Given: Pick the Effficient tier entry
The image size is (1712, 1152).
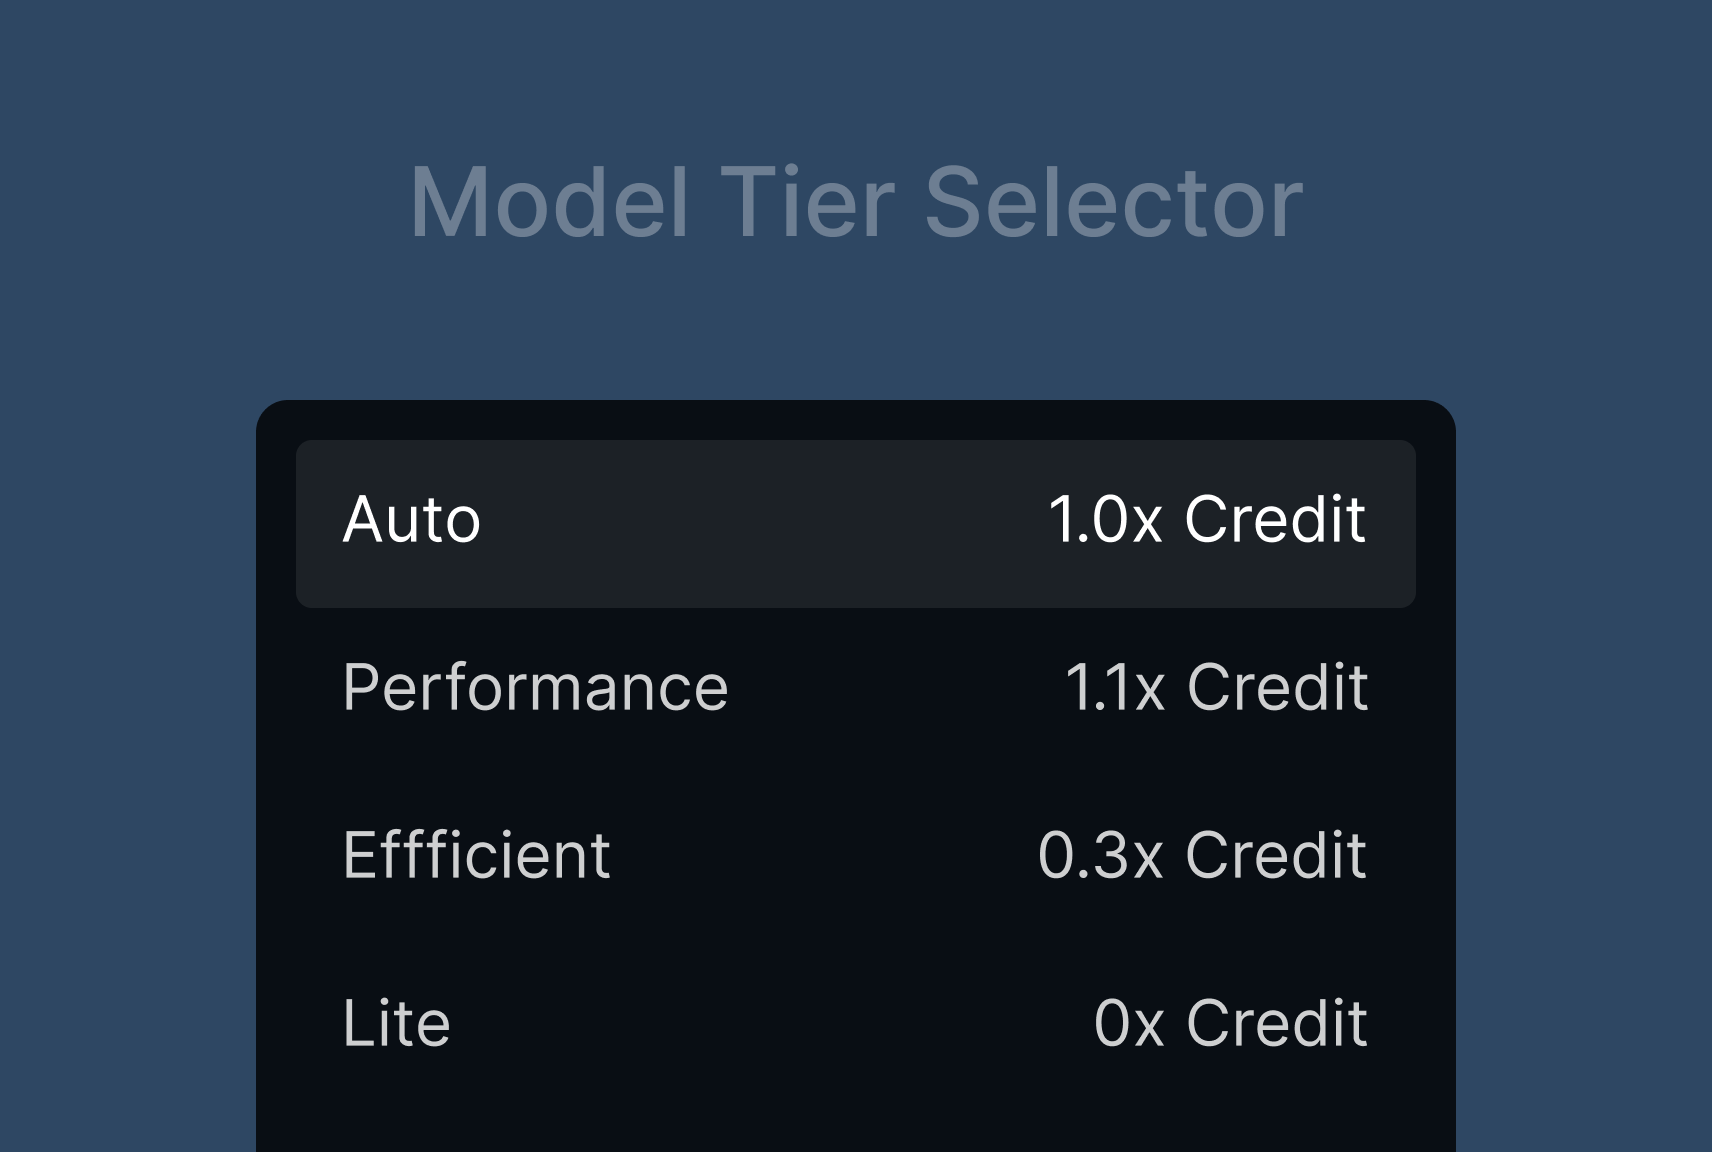Looking at the screenshot, I should [x=476, y=856].
